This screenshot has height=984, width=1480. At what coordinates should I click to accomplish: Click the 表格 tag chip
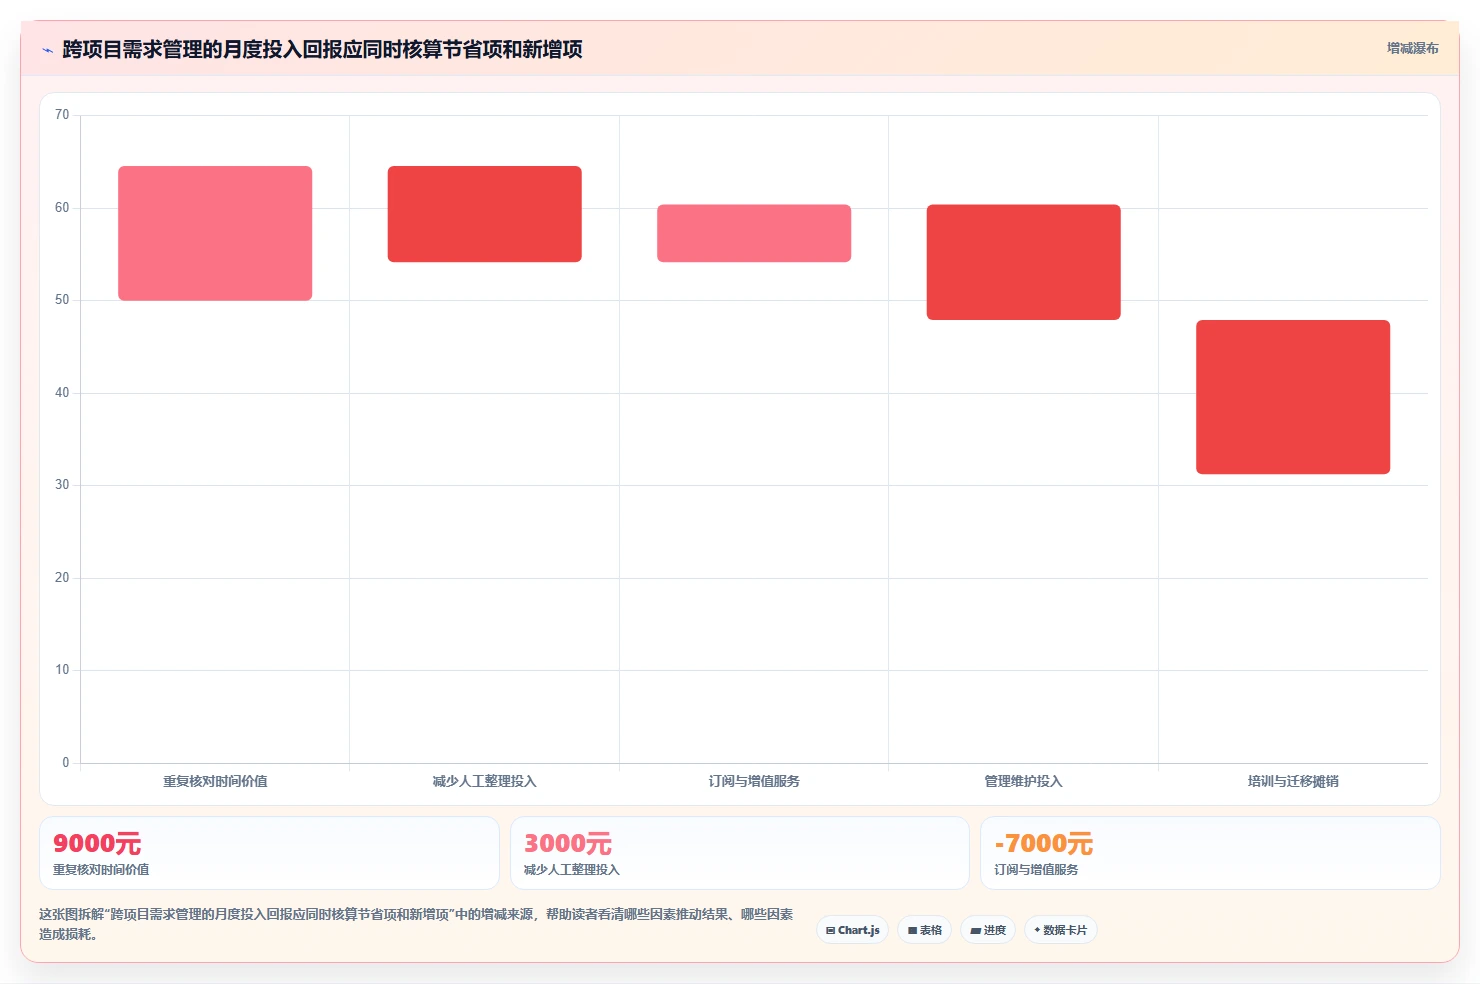tap(925, 930)
